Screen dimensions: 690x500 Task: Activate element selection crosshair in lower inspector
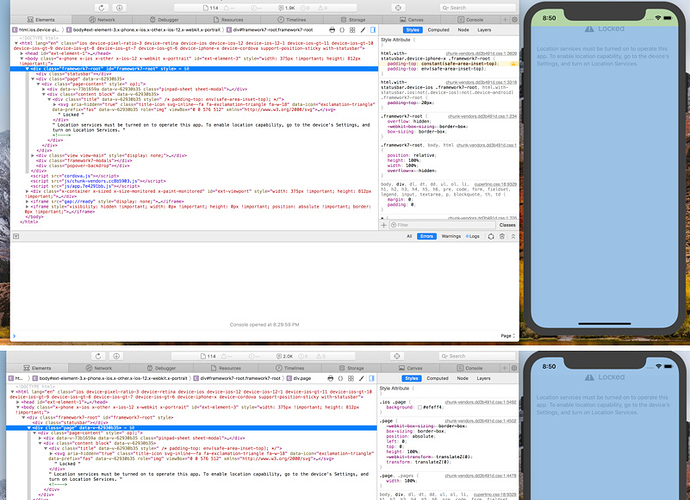coord(397,356)
